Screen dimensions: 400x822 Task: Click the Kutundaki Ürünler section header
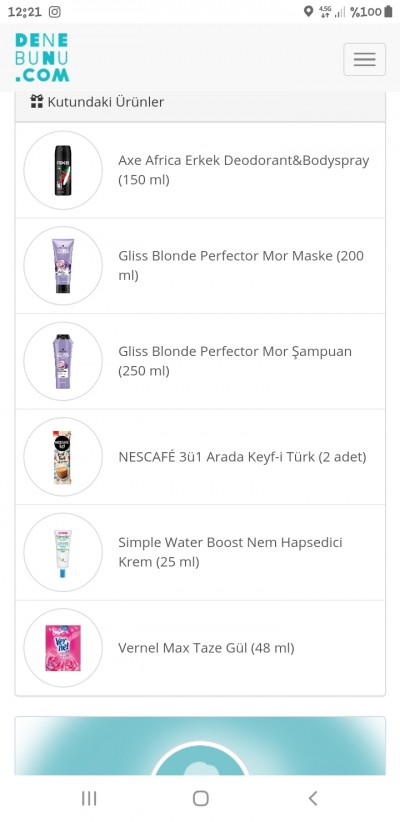[x=200, y=102]
